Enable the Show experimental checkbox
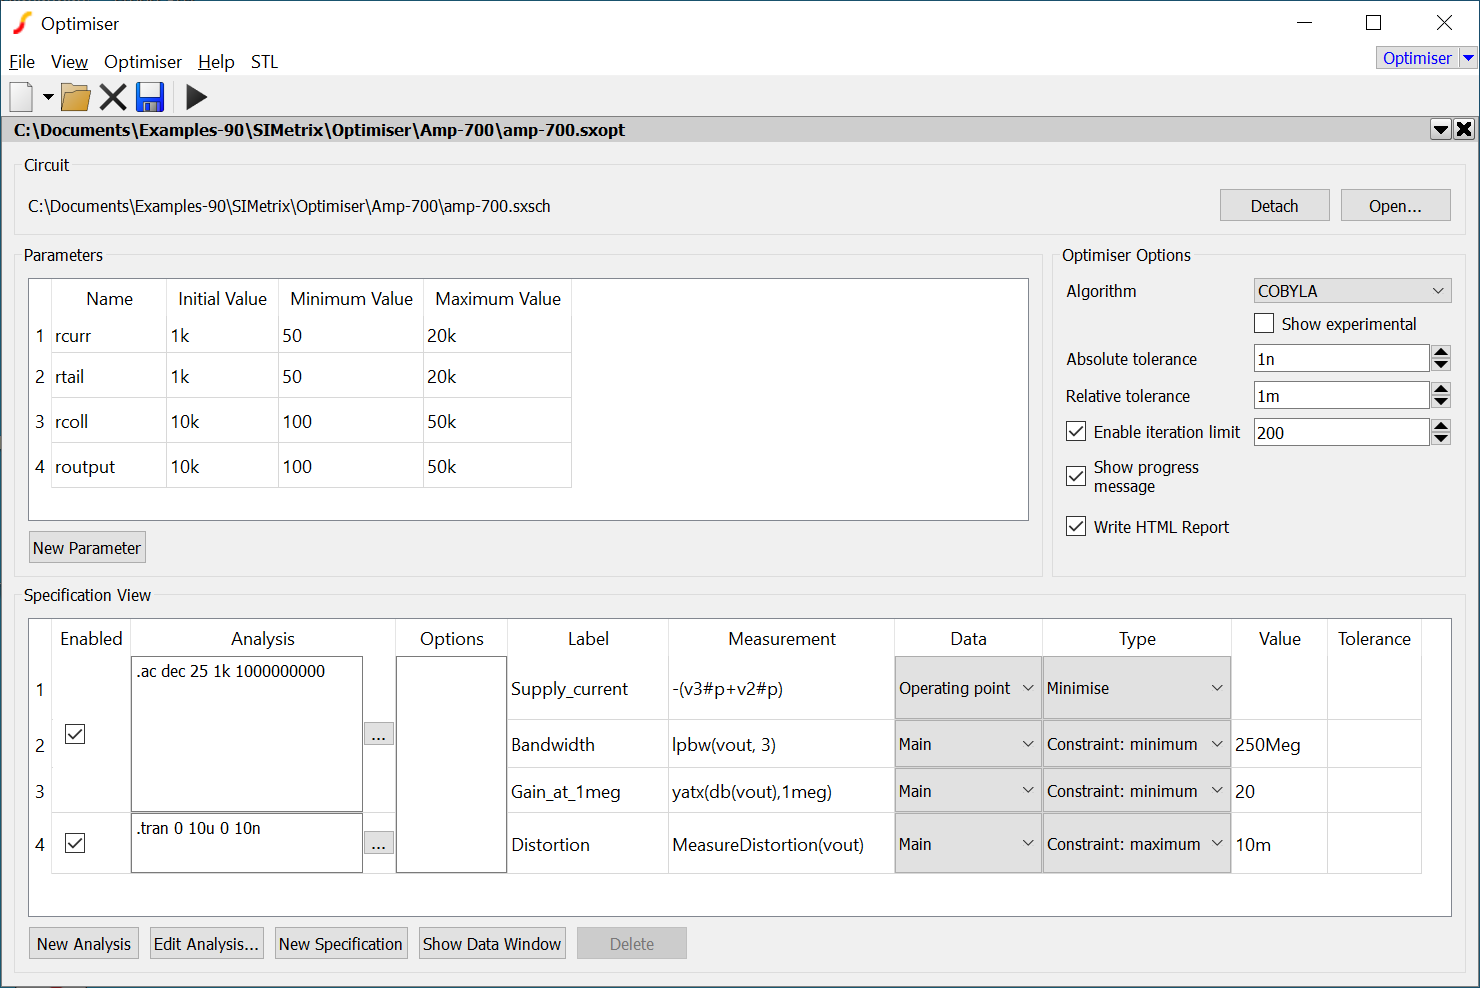1480x988 pixels. 1264,324
